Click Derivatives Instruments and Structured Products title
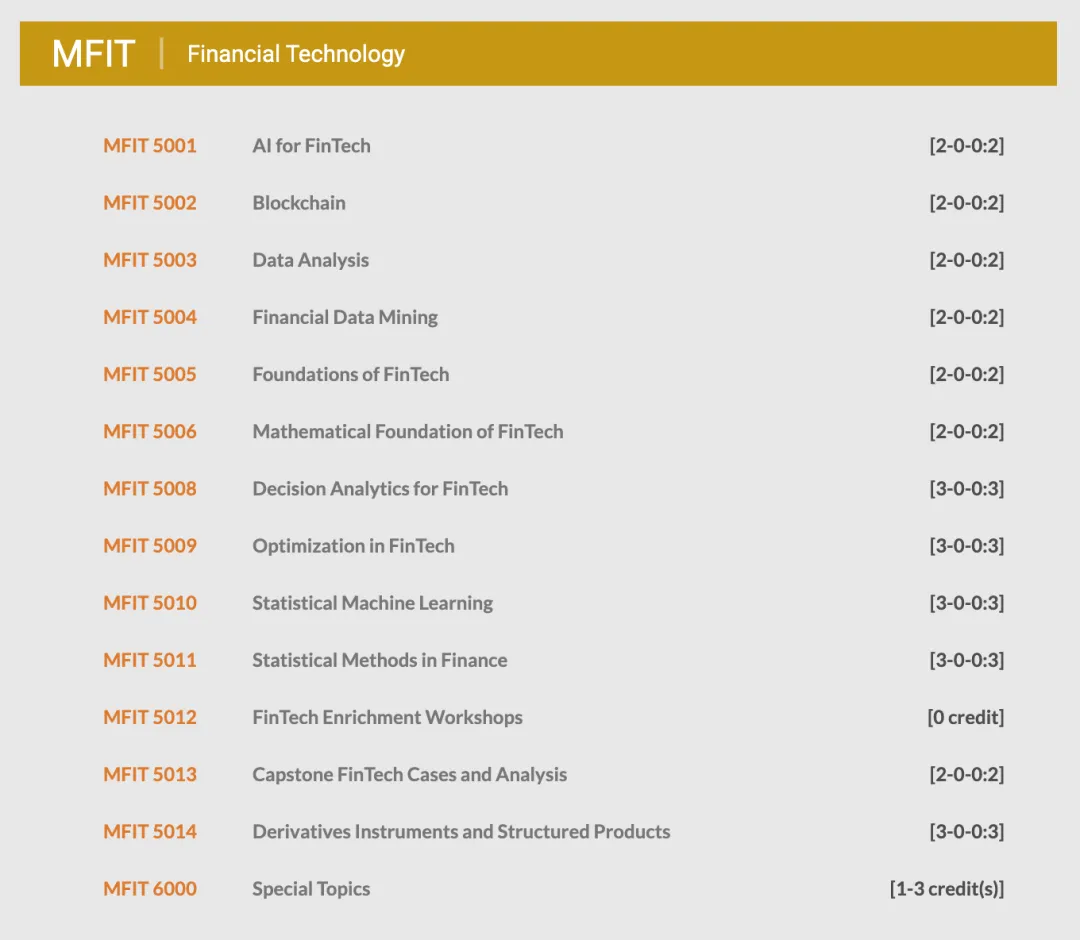Viewport: 1080px width, 940px height. [x=461, y=831]
